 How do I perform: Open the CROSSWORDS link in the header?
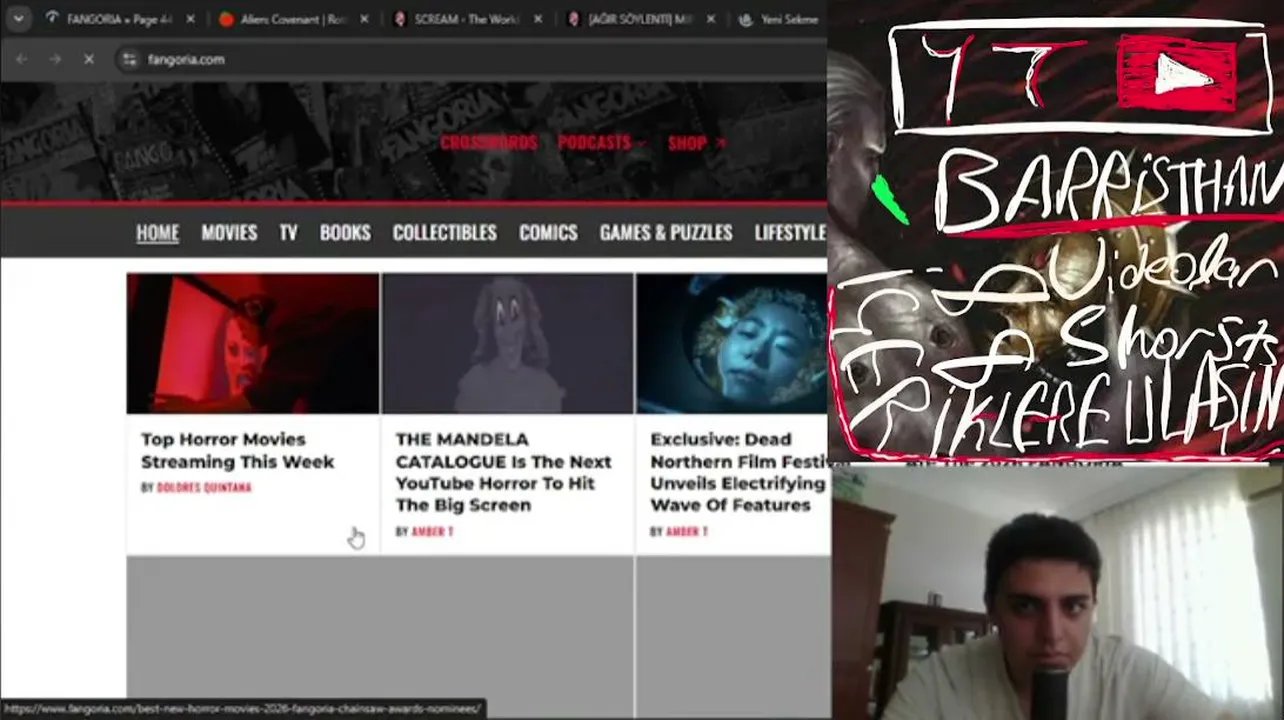[x=489, y=142]
